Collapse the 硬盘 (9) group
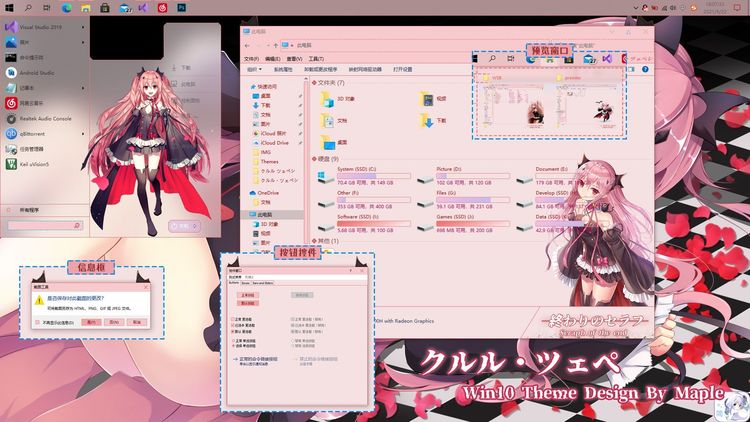Viewport: 750px width, 422px height. 314,159
